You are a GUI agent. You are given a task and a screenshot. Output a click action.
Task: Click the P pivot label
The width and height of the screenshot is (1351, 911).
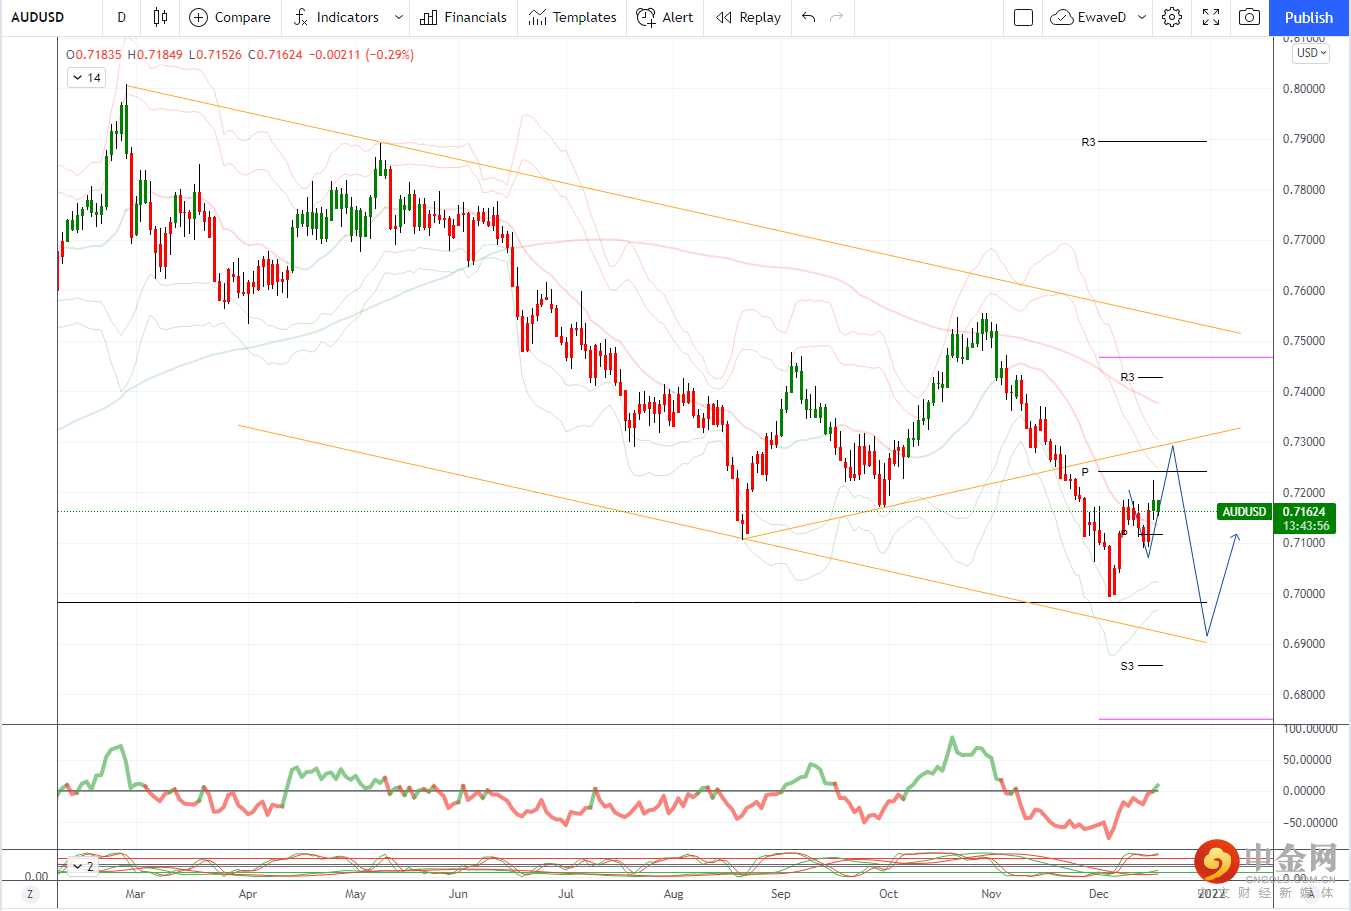click(1085, 472)
